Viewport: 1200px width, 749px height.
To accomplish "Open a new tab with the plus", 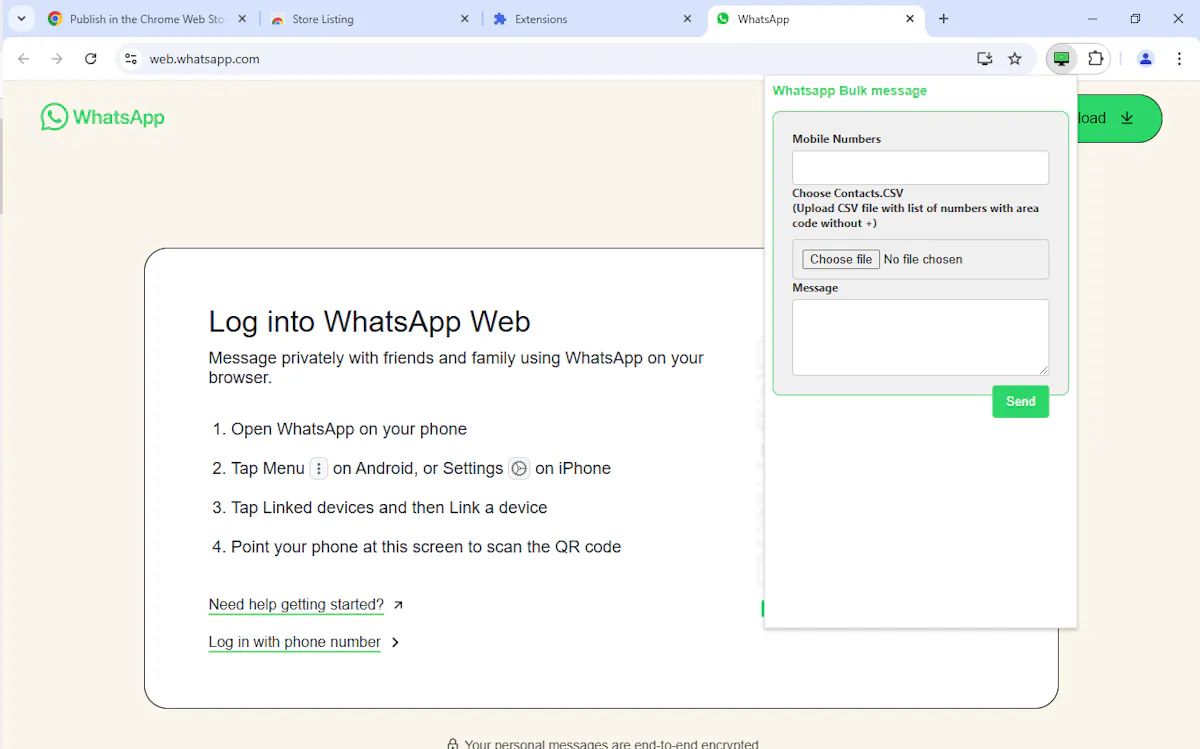I will pyautogui.click(x=944, y=19).
